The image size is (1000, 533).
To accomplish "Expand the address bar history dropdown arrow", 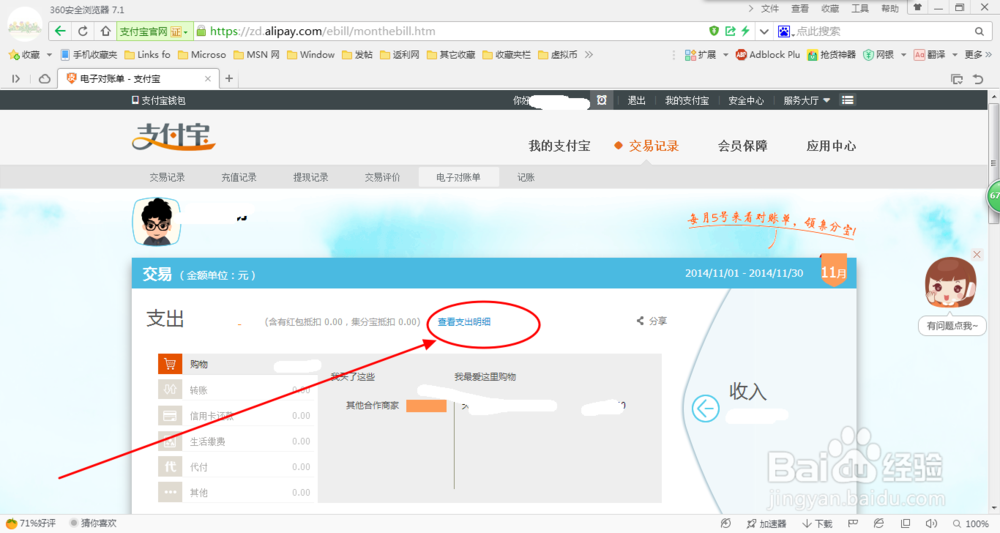I will pos(763,31).
